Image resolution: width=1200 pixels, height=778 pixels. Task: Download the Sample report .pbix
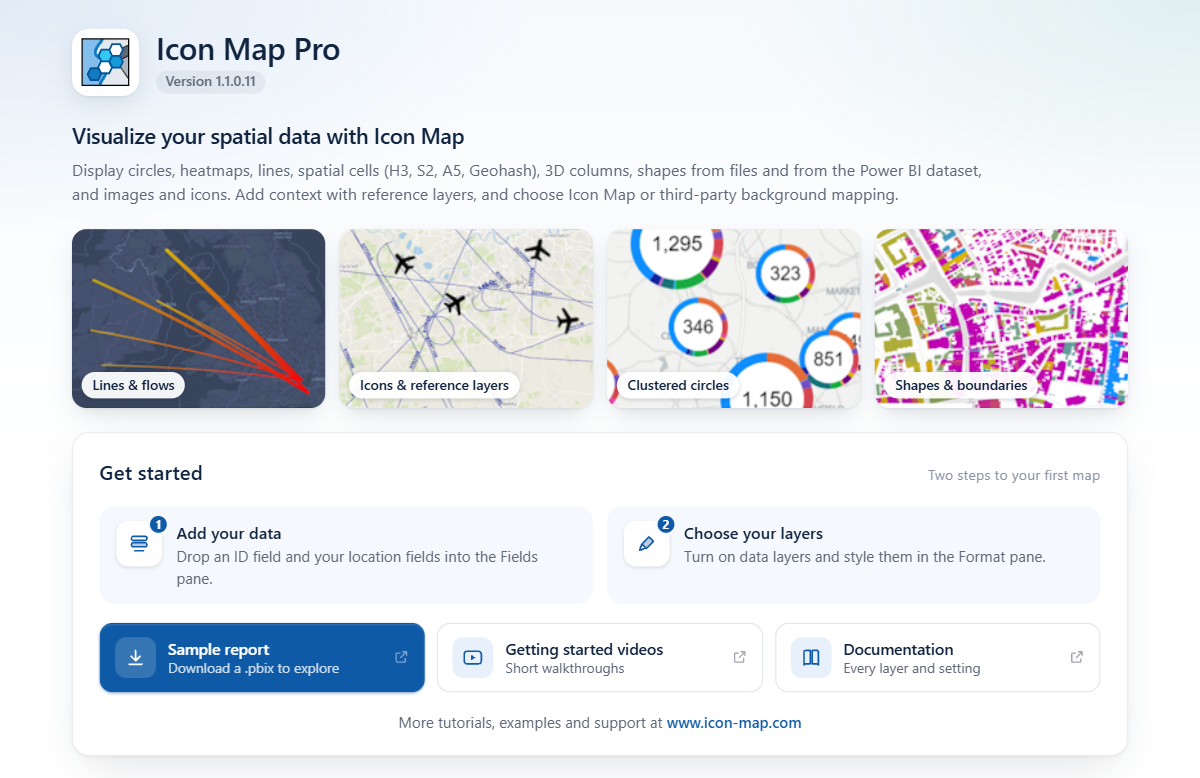[x=262, y=658]
